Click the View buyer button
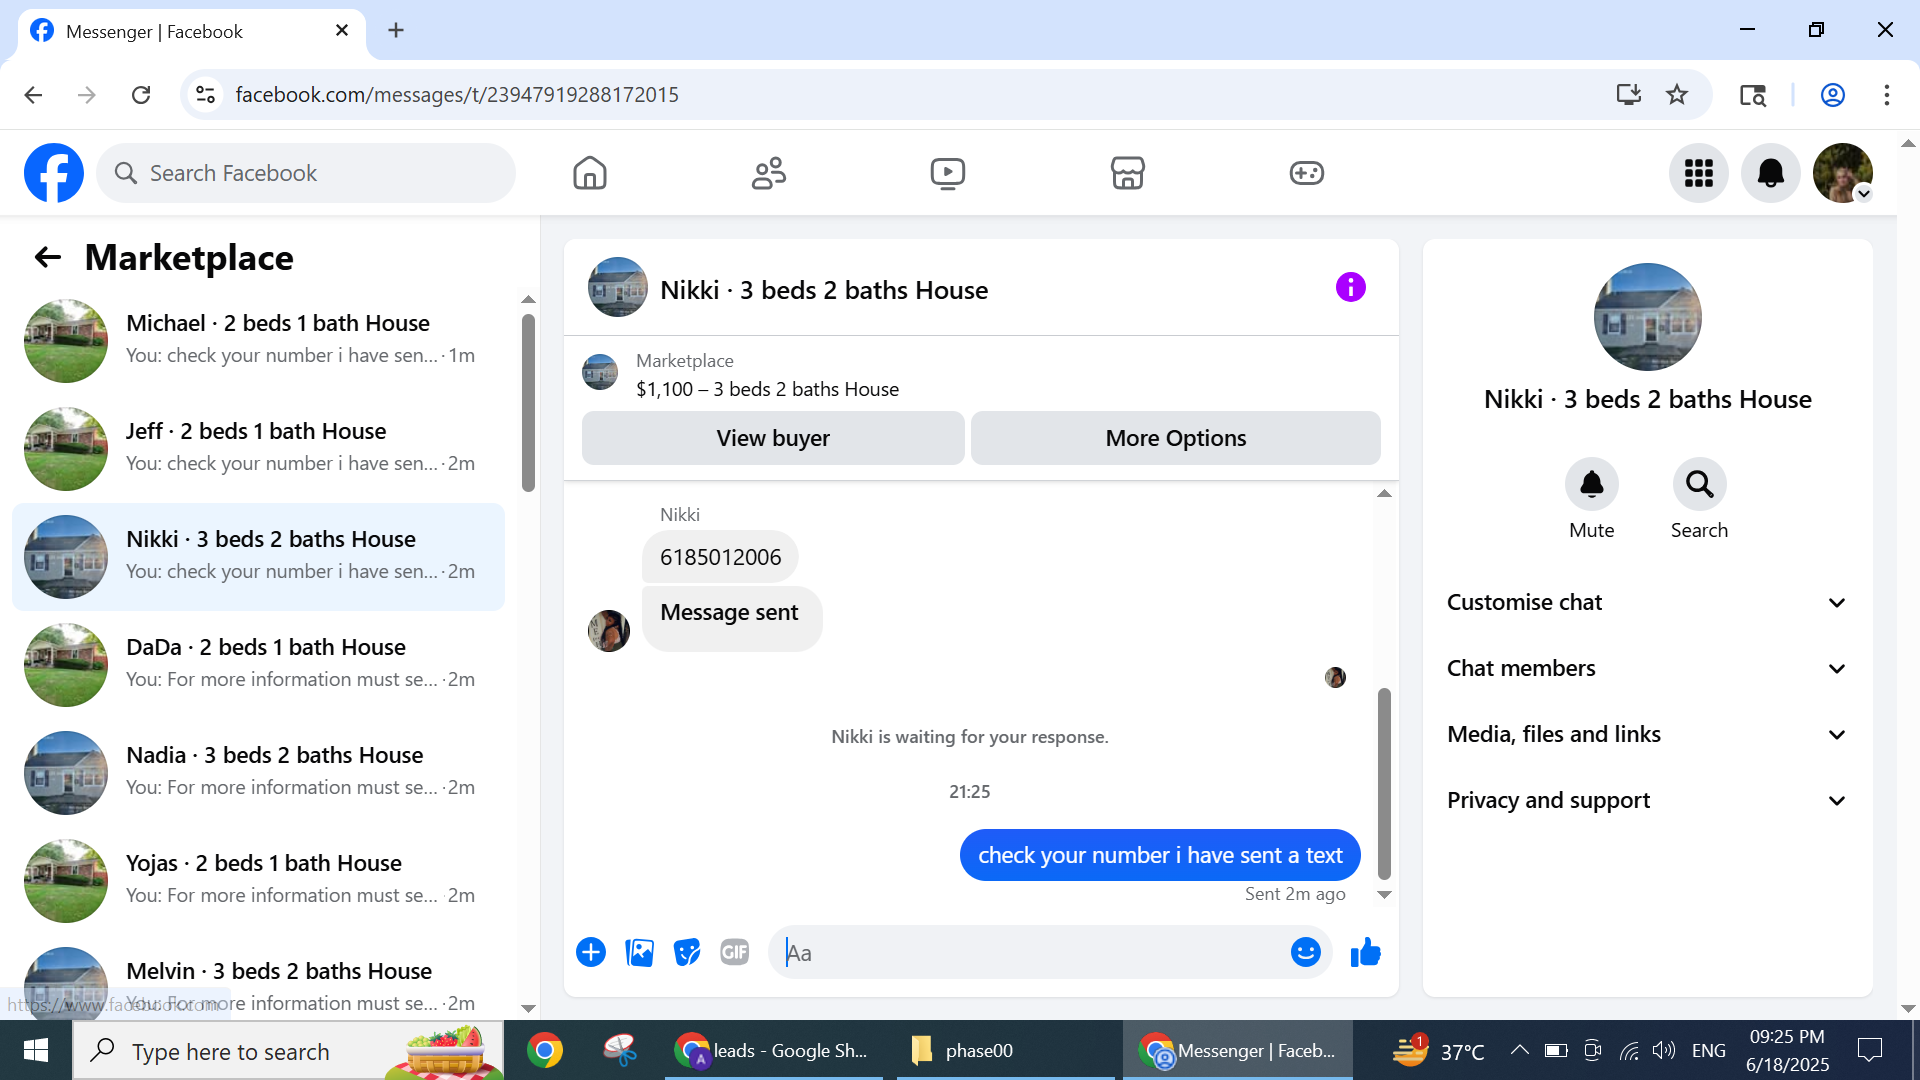Screen dimensions: 1920x1080 tap(773, 438)
